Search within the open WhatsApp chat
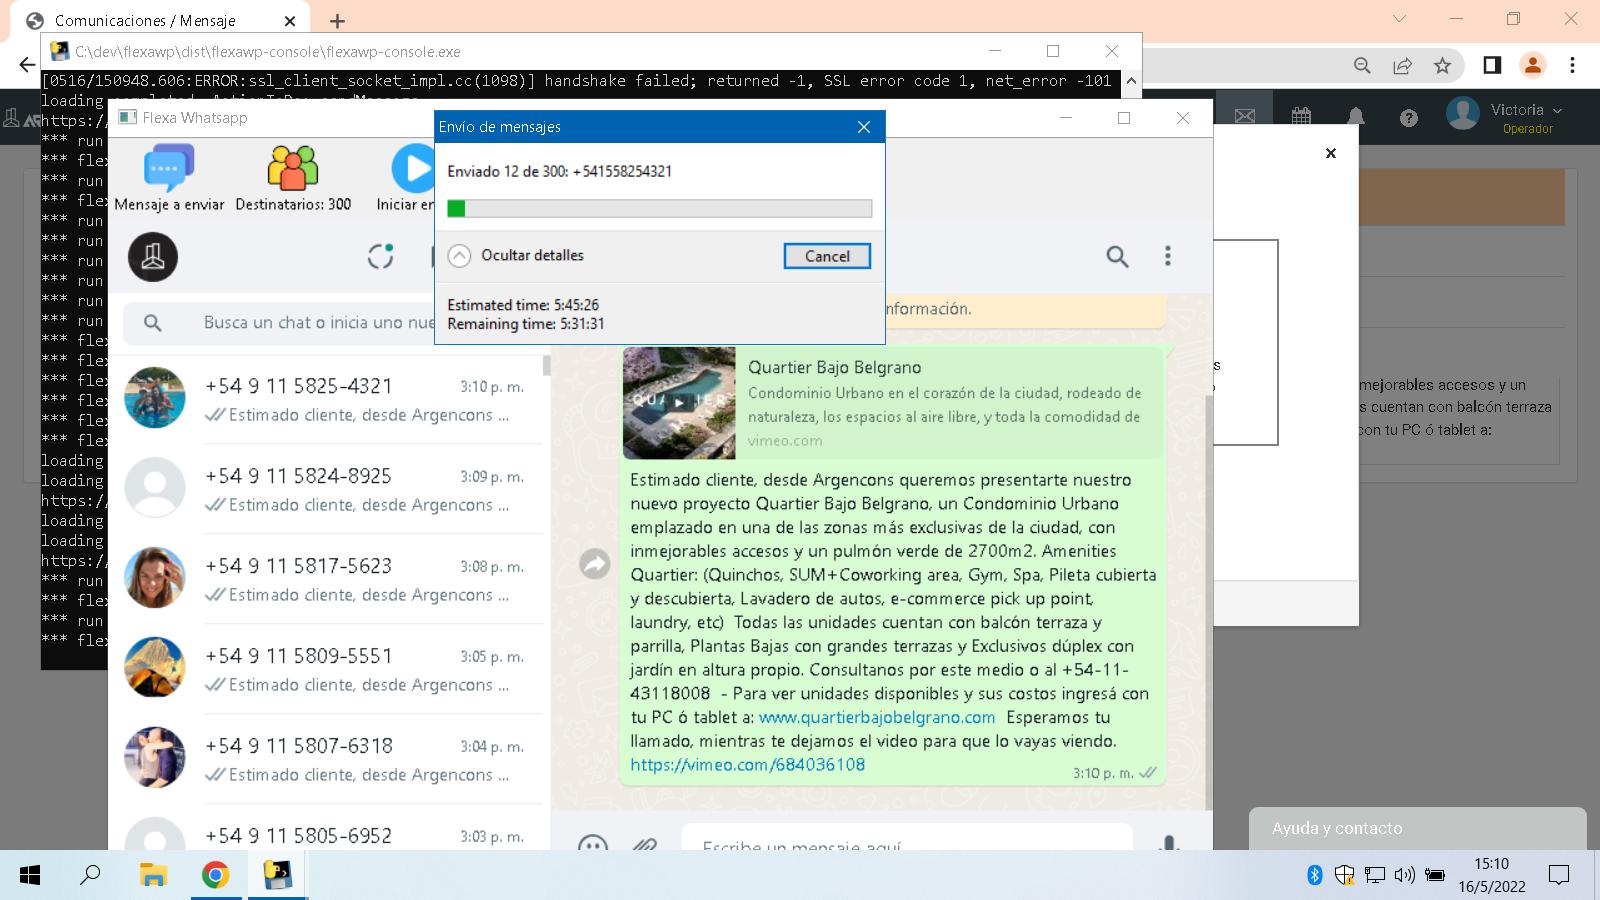 tap(1117, 257)
